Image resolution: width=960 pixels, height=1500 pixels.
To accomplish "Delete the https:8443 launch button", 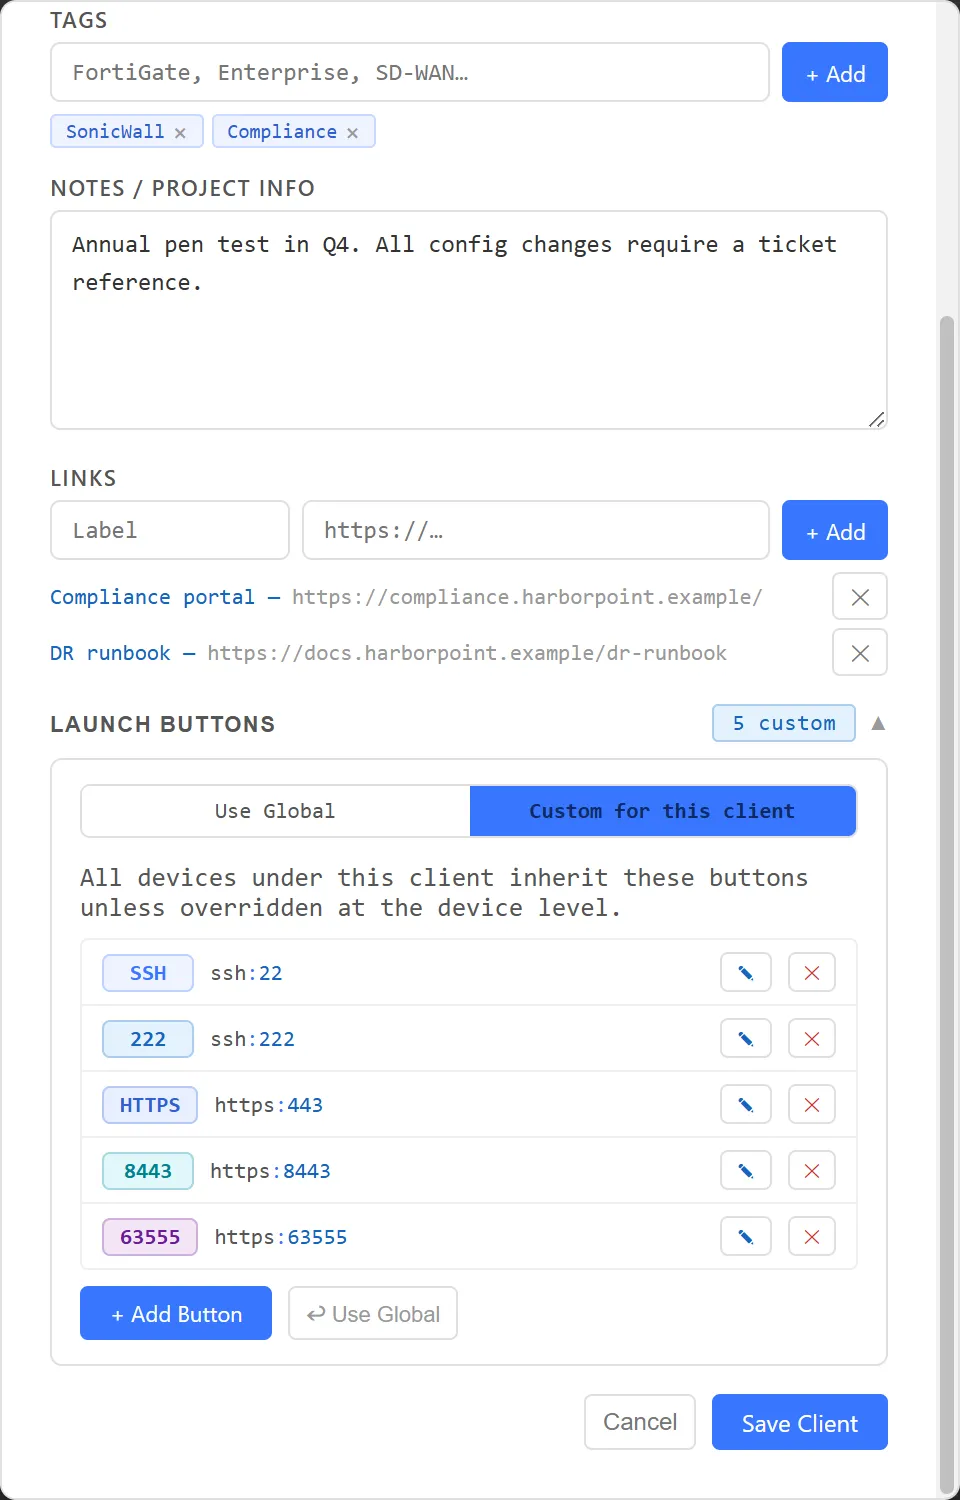I will click(812, 1171).
